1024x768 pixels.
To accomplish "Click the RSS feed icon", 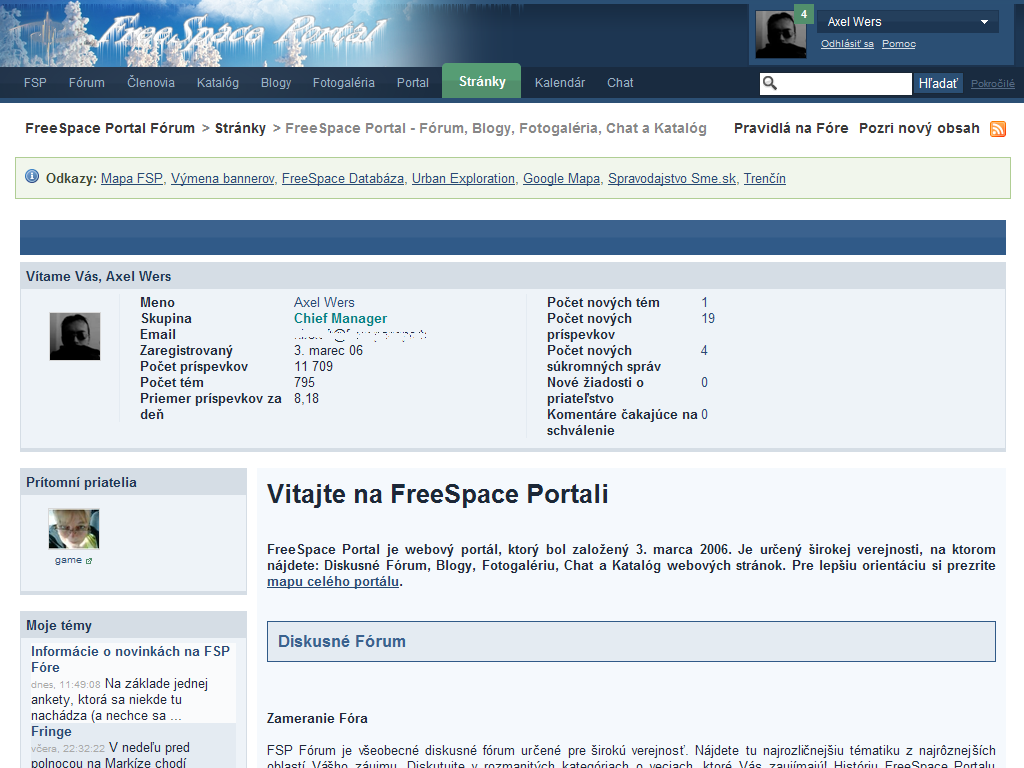I will click(997, 129).
